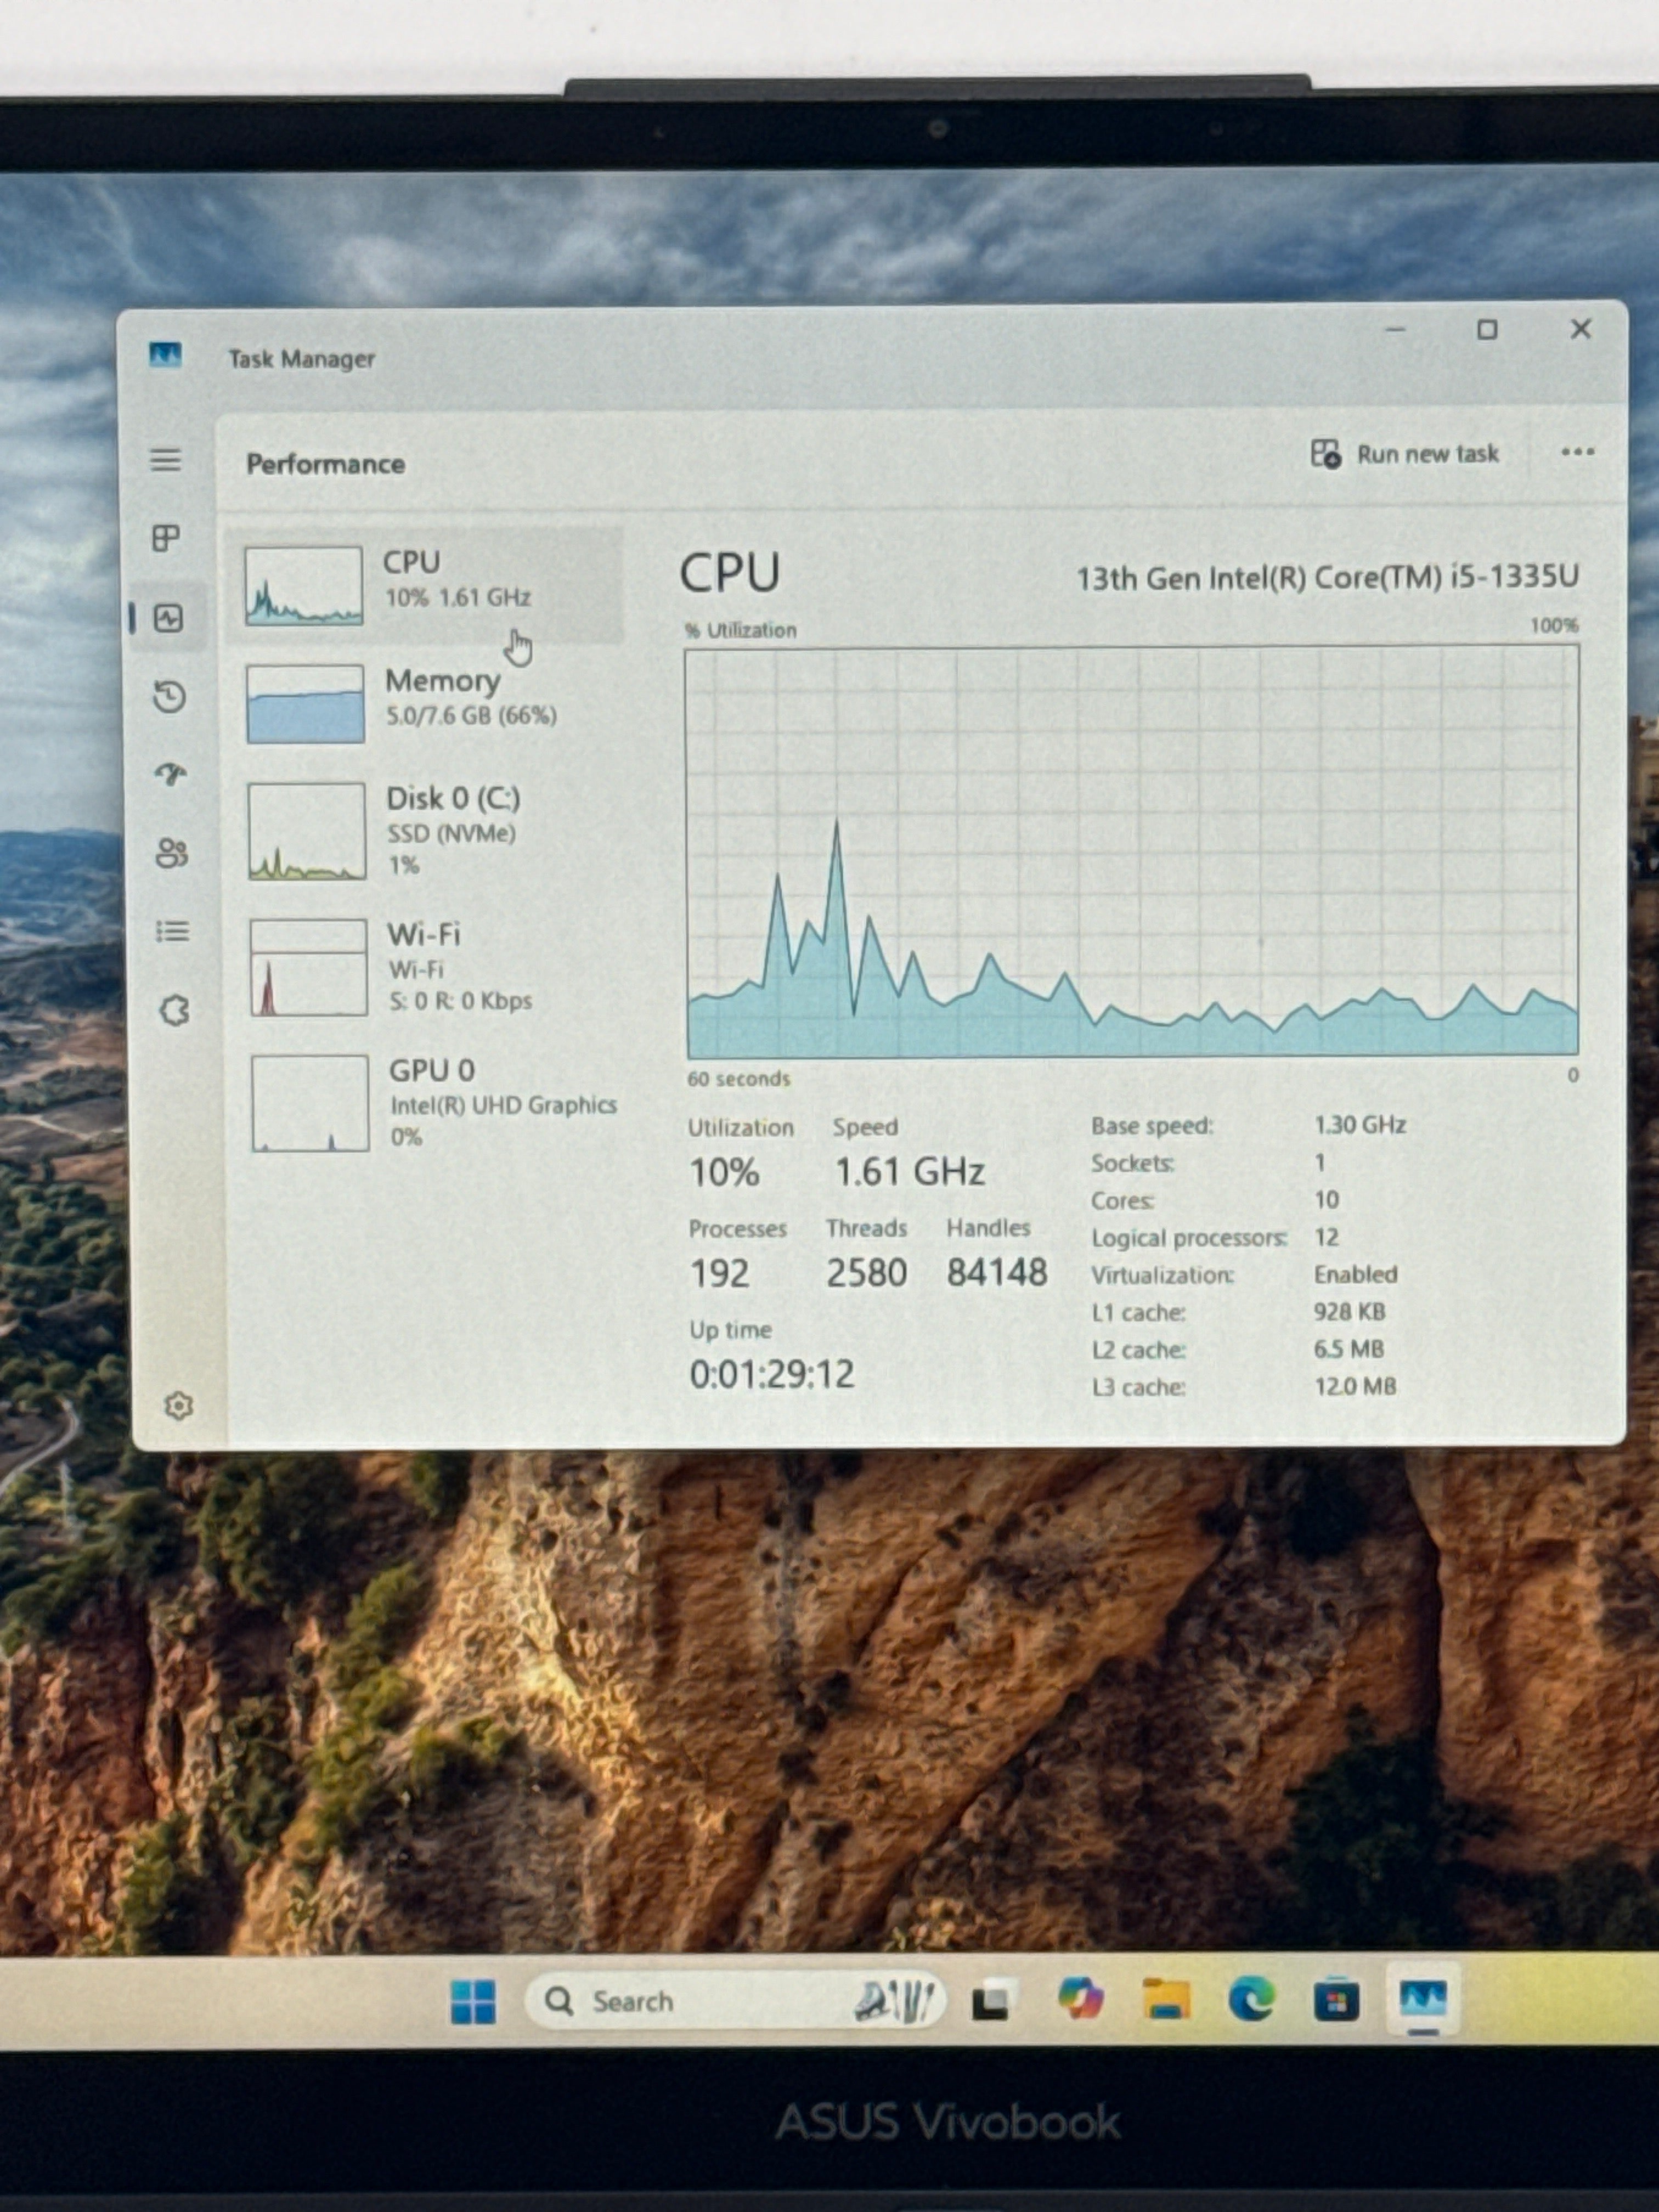Open the three-dot more options menu
The image size is (1659, 2212).
(x=1577, y=452)
